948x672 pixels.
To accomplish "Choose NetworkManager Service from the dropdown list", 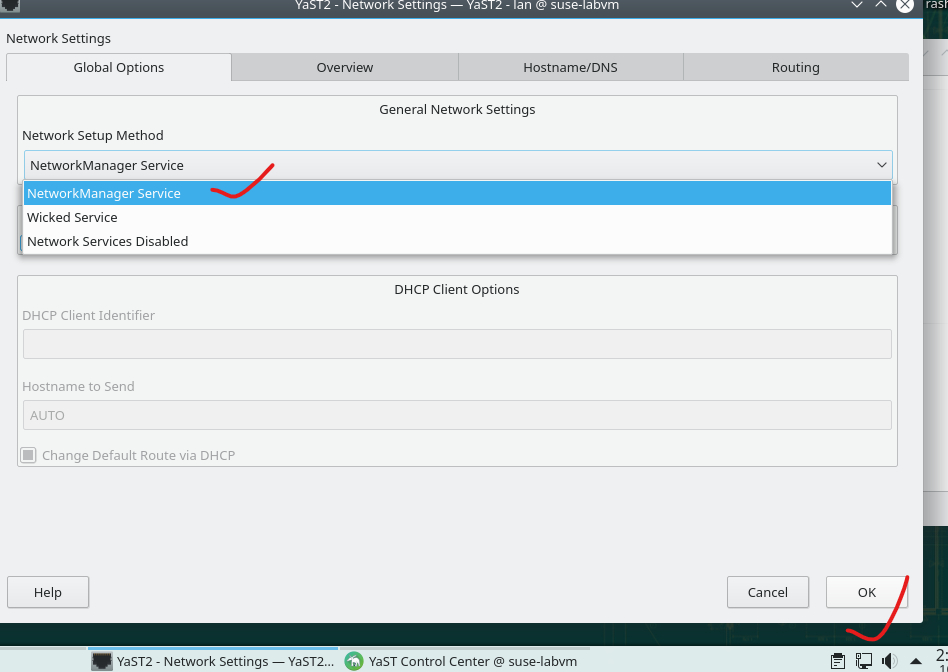I will [457, 194].
